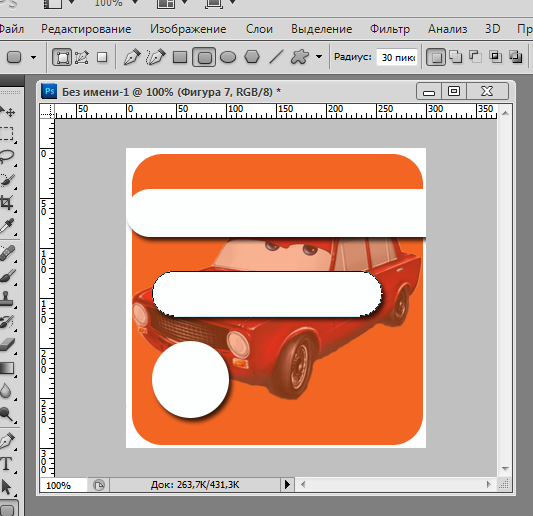Select the Rectangular Marquee tool
Viewport: 533px width, 516px height.
(x=7, y=134)
